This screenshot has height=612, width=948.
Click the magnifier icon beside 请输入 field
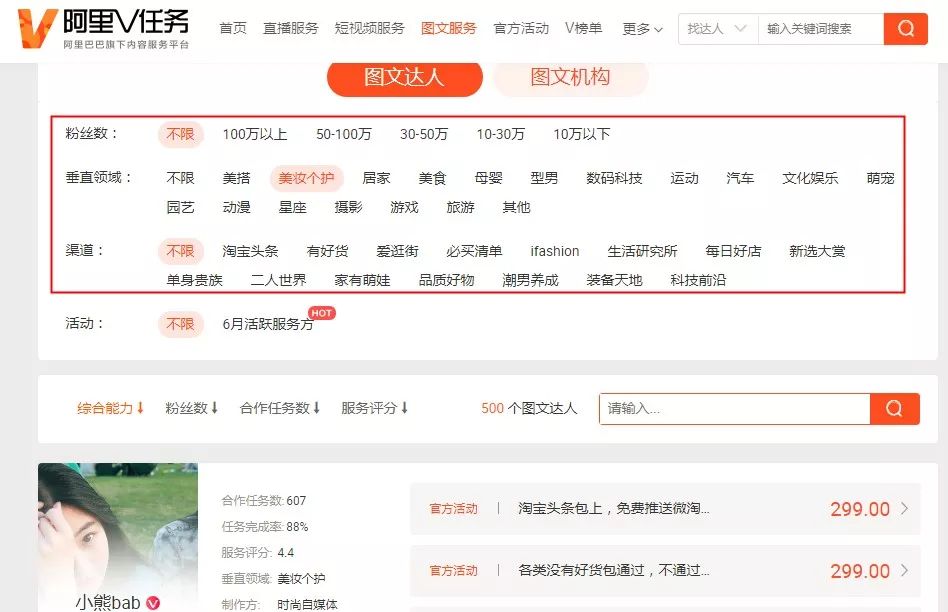point(893,408)
